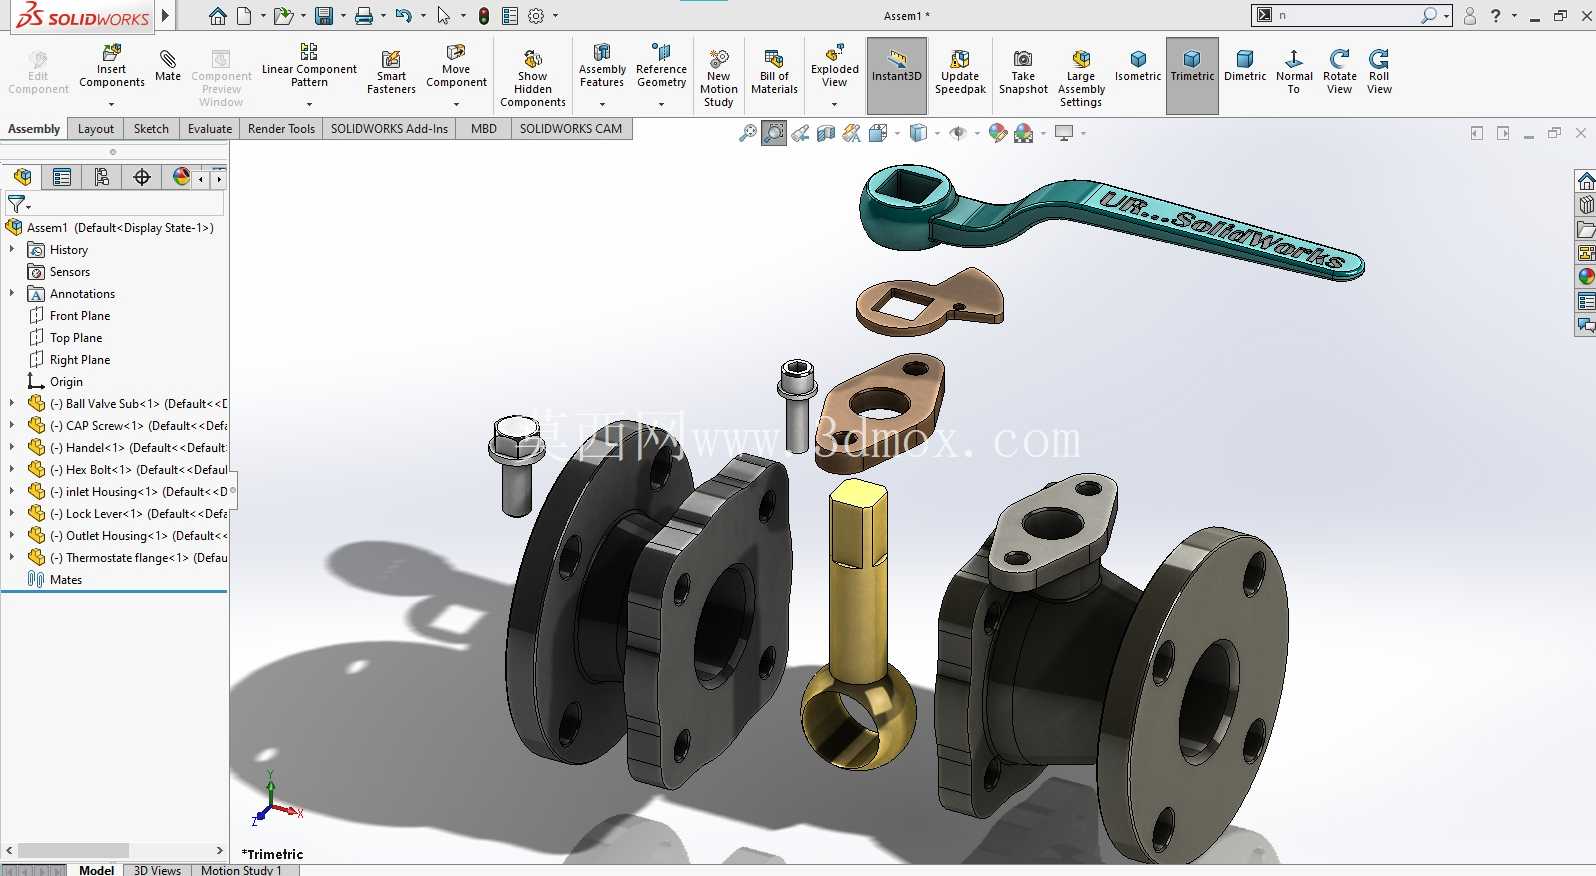
Task: Expand the Insert Components dropdown arrow
Action: [x=112, y=104]
